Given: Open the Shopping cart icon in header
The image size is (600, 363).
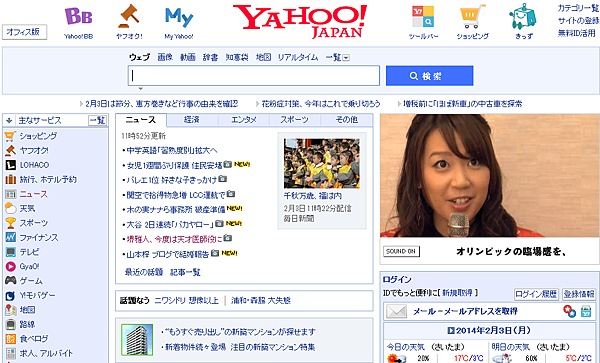Looking at the screenshot, I should pos(472,16).
